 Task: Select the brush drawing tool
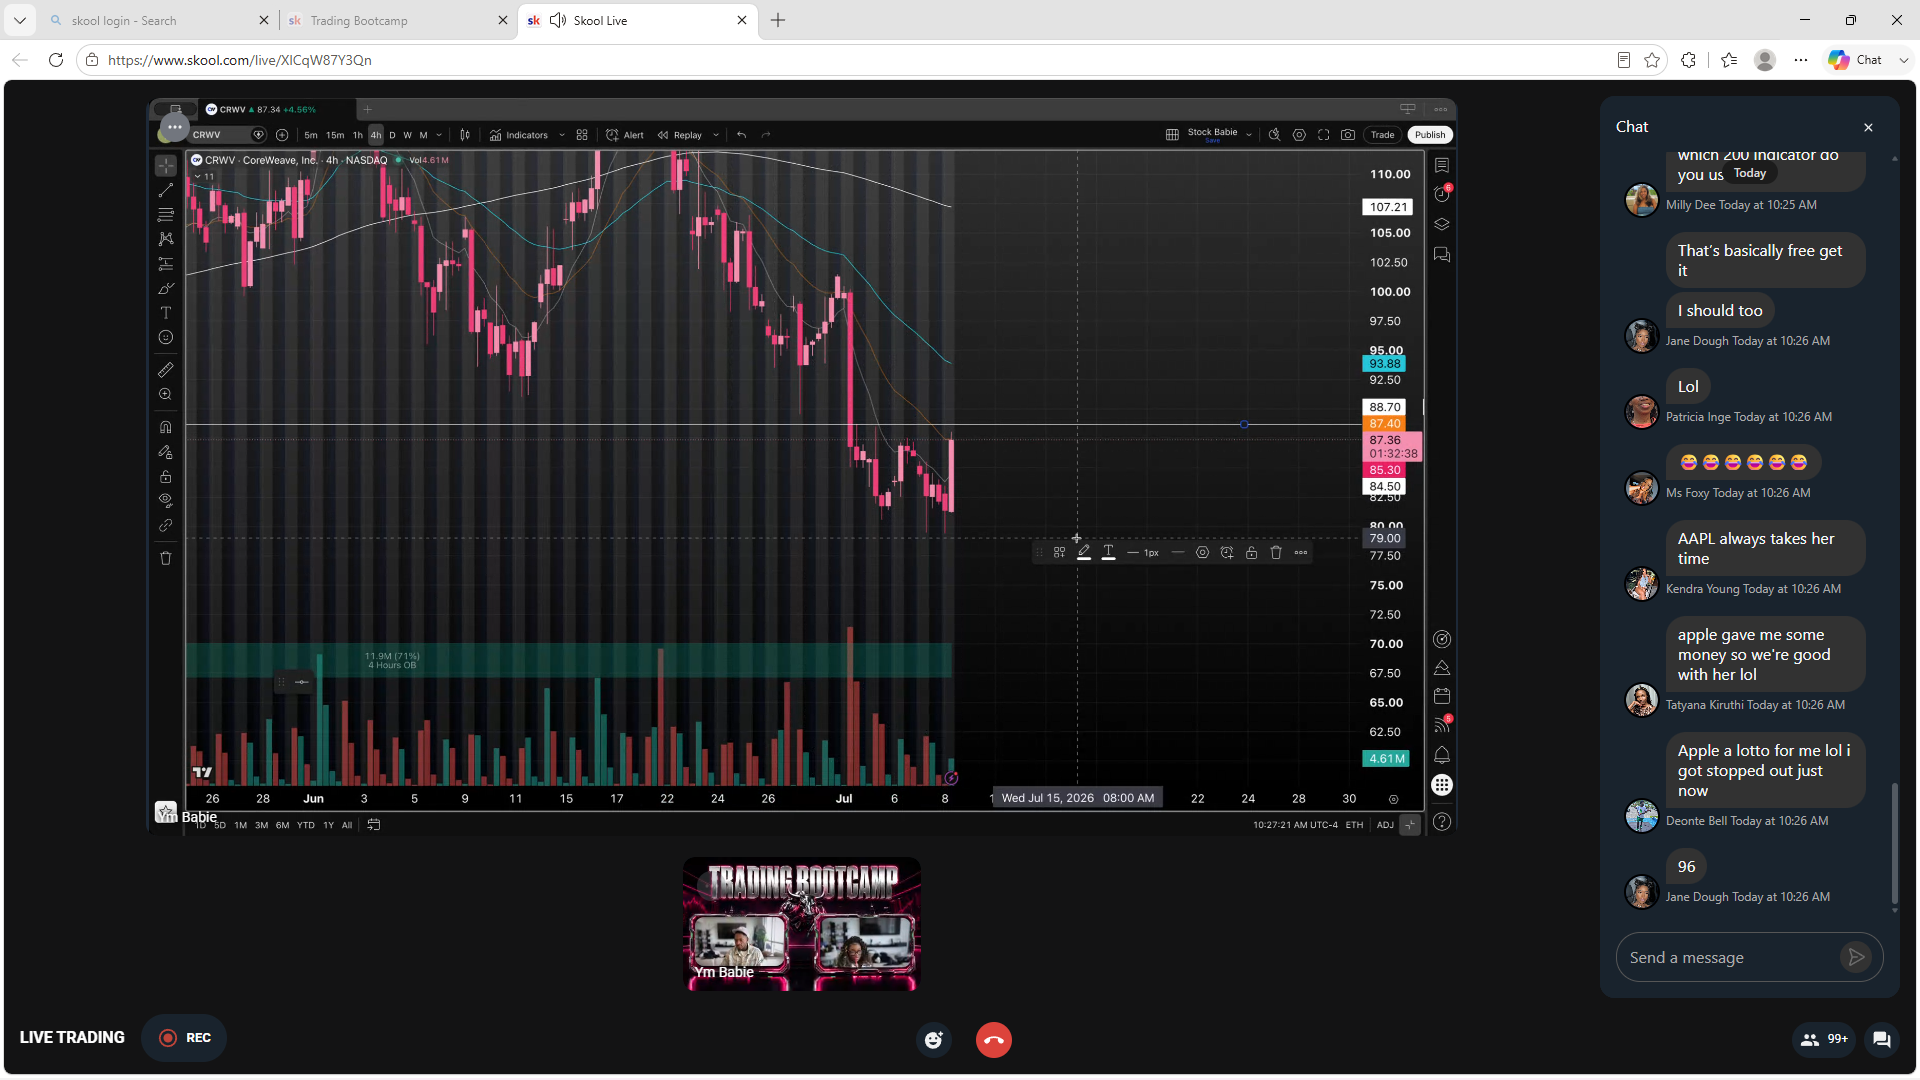pyautogui.click(x=166, y=289)
